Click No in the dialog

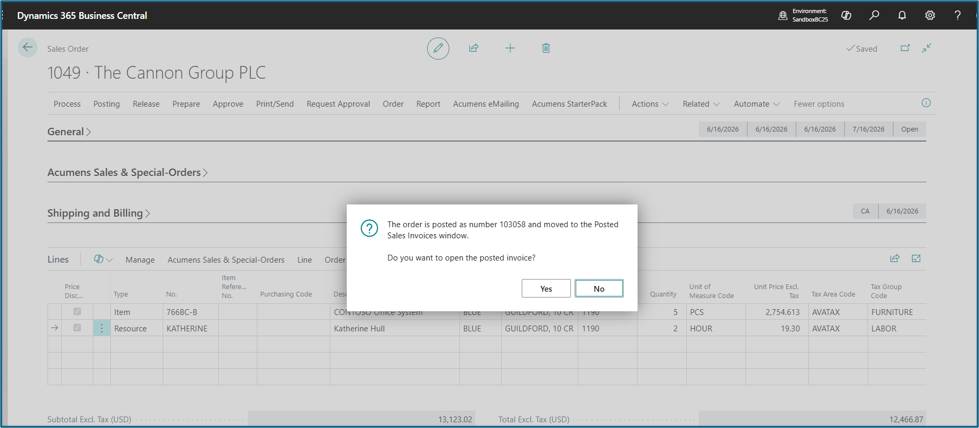pos(599,288)
